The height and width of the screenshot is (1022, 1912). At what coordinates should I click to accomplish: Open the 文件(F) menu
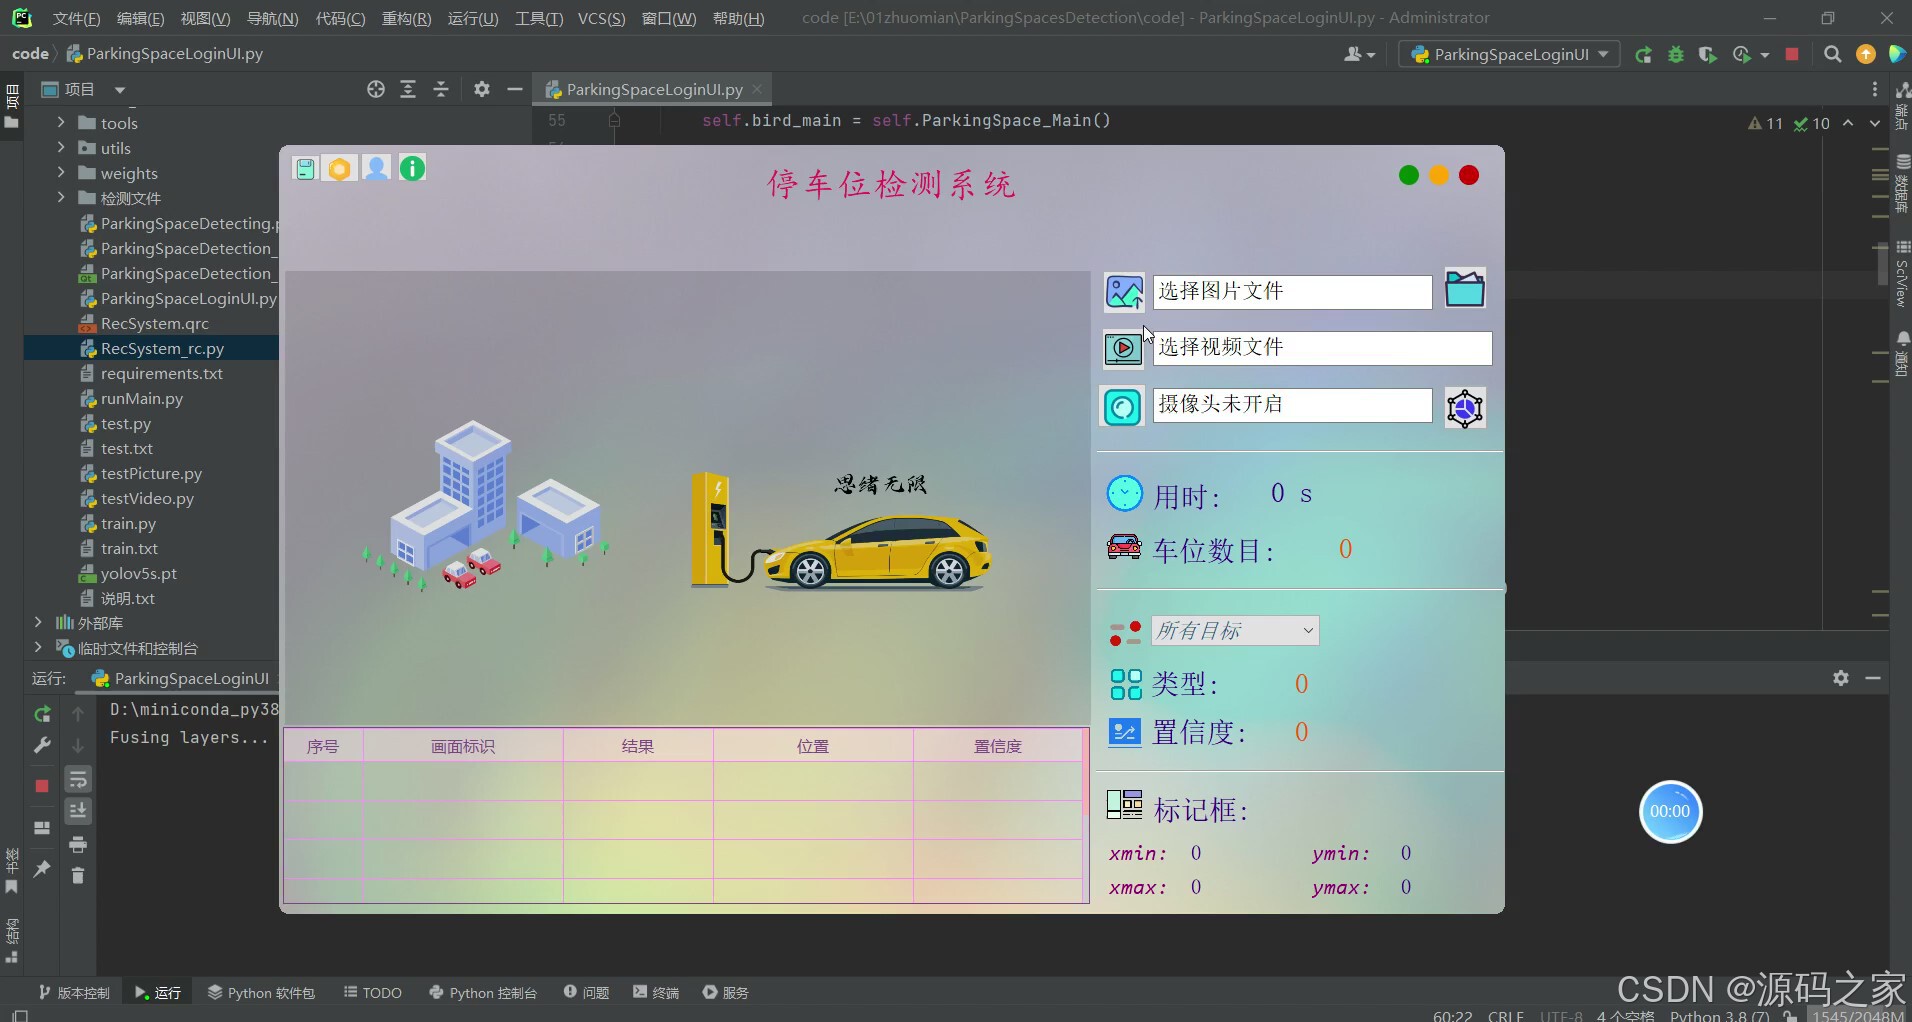pos(76,18)
